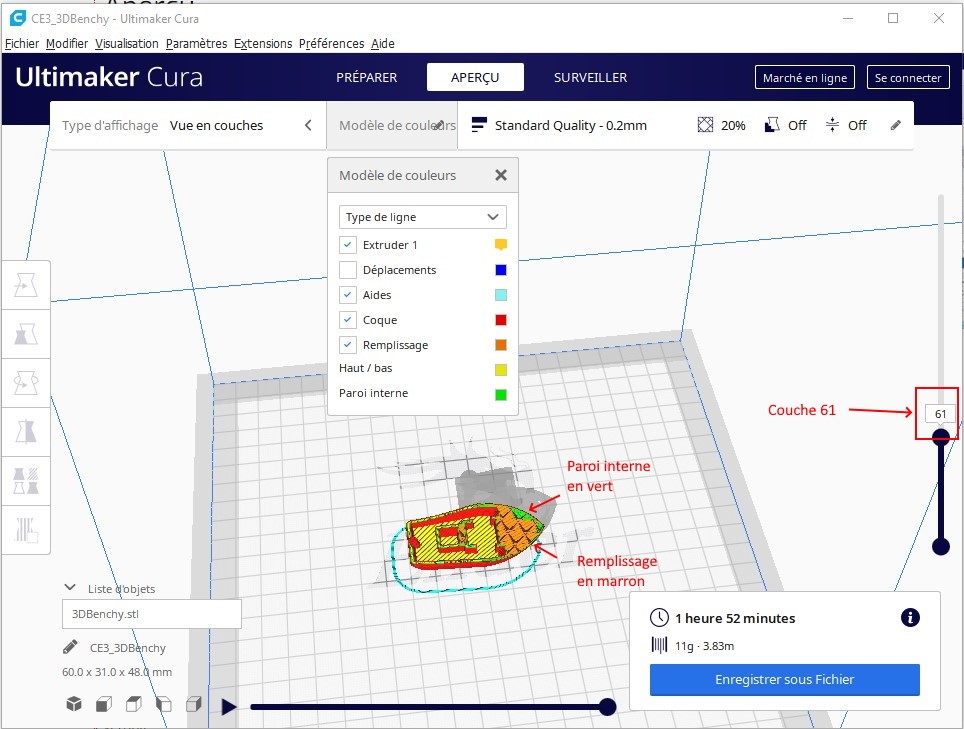Select 3DBenchy.stl in object list
The height and width of the screenshot is (729, 964).
[151, 613]
